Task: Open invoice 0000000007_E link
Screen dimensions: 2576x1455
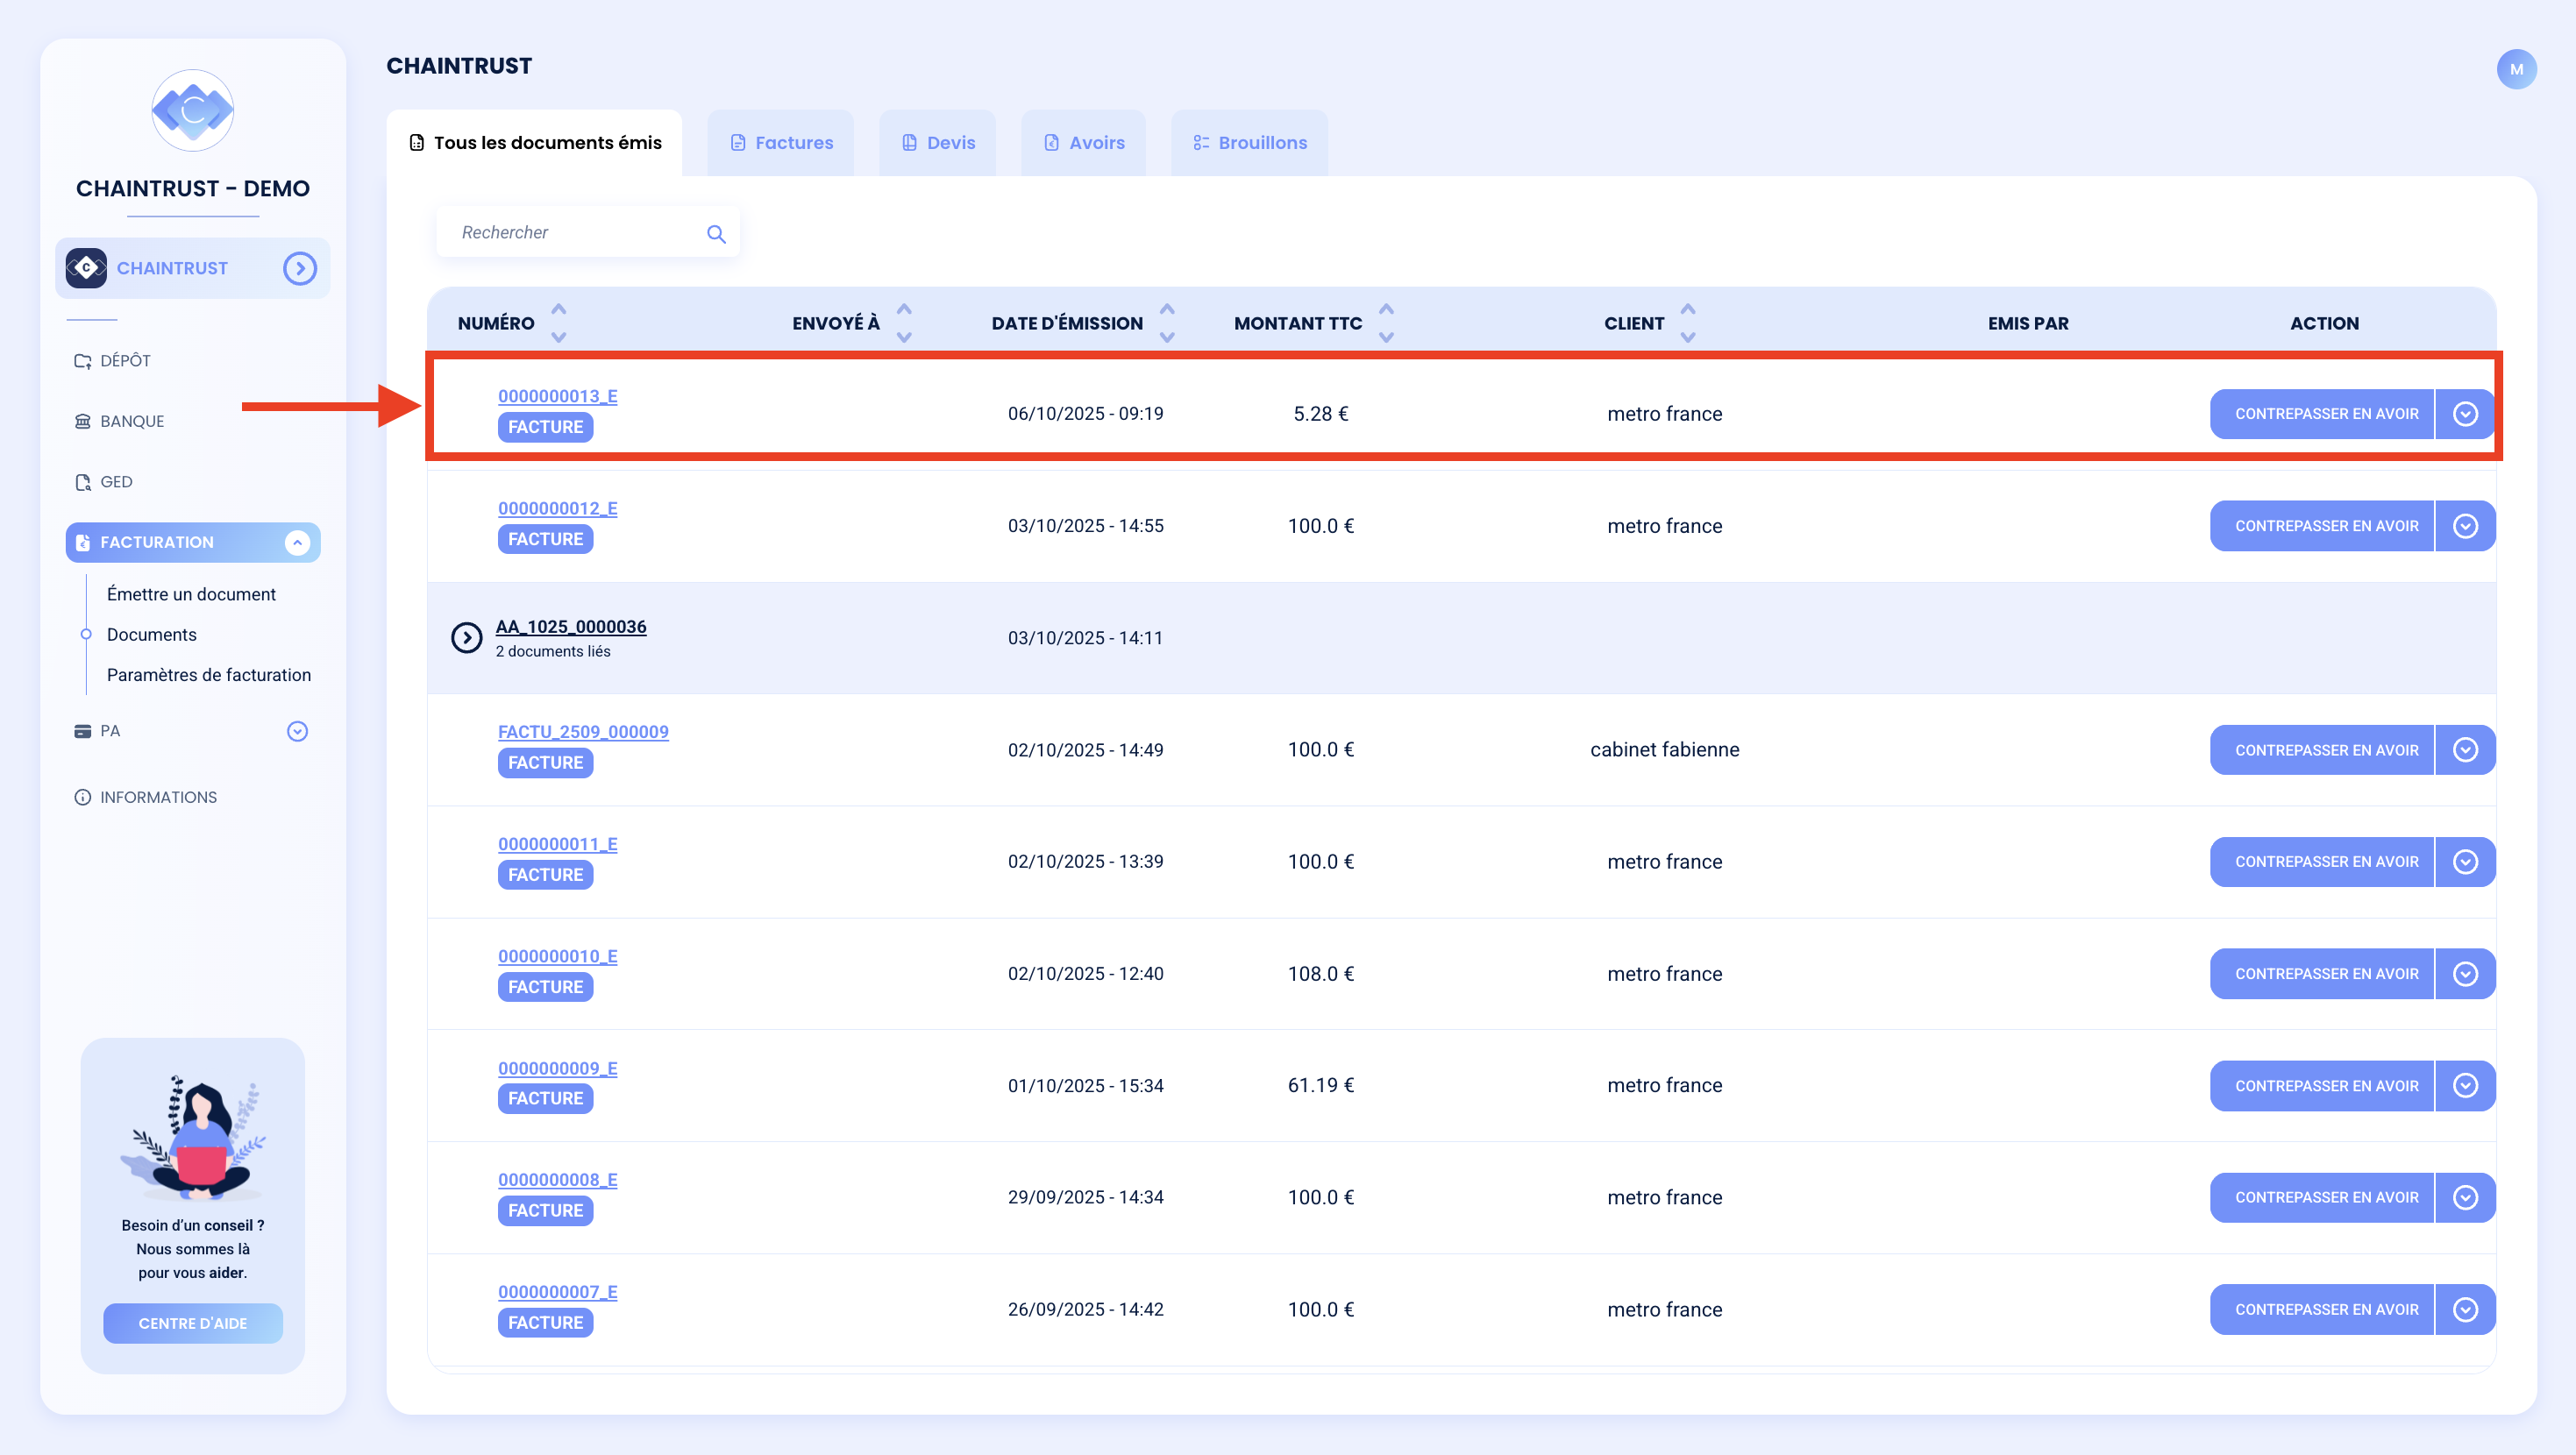Action: [x=558, y=1292]
